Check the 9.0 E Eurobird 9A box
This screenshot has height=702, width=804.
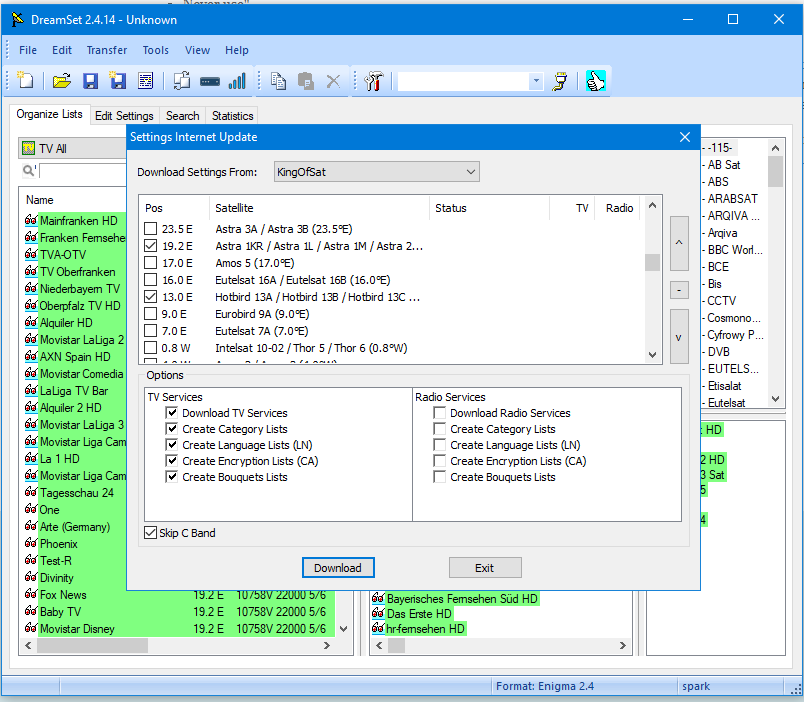(x=150, y=314)
